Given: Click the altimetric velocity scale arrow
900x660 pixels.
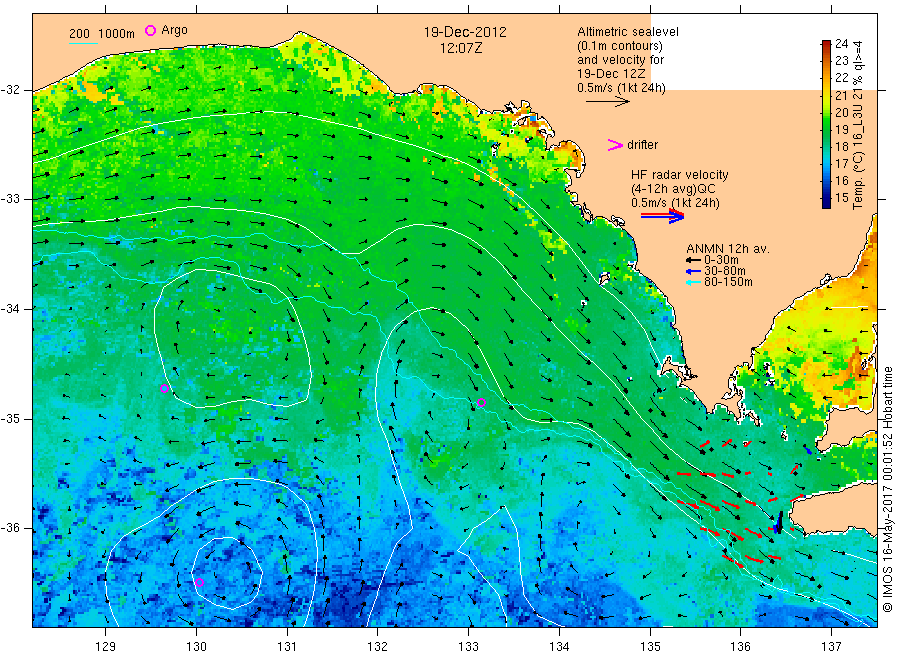Looking at the screenshot, I should (x=608, y=102).
